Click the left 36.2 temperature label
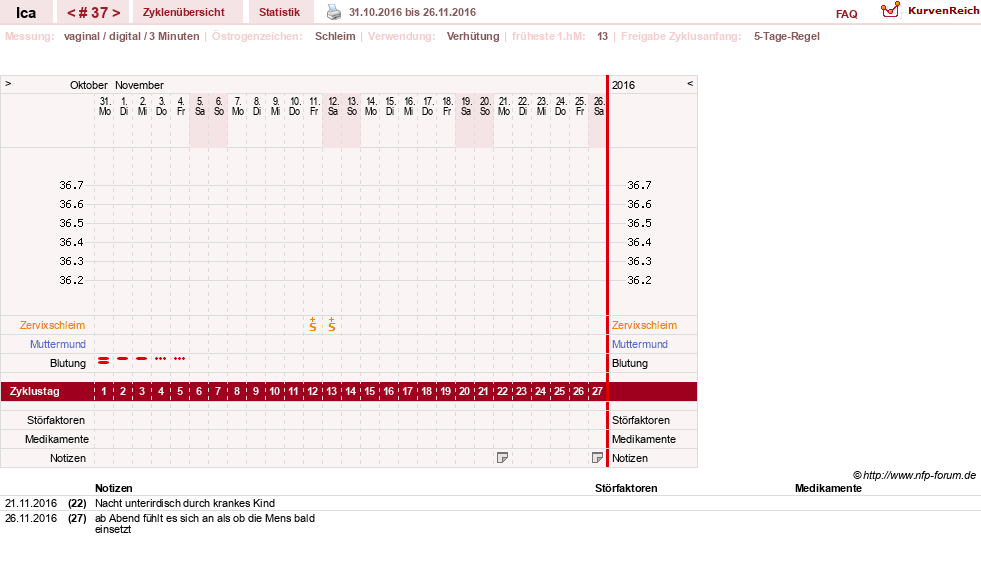 71,280
